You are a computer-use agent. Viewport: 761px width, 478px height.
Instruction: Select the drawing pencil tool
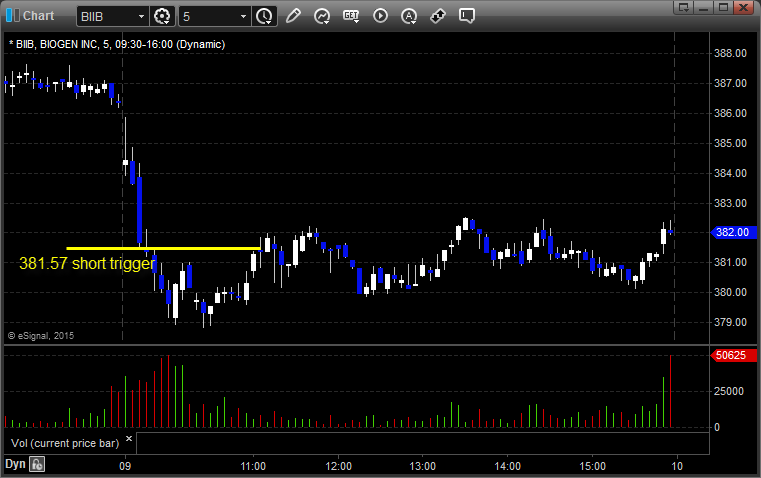pyautogui.click(x=293, y=16)
